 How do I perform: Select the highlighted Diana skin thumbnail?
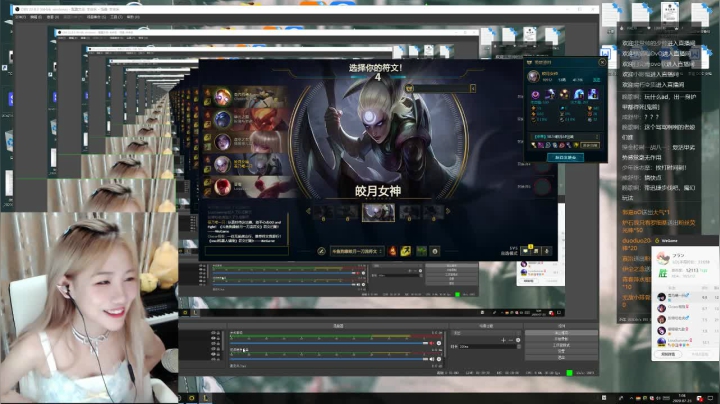pos(378,213)
